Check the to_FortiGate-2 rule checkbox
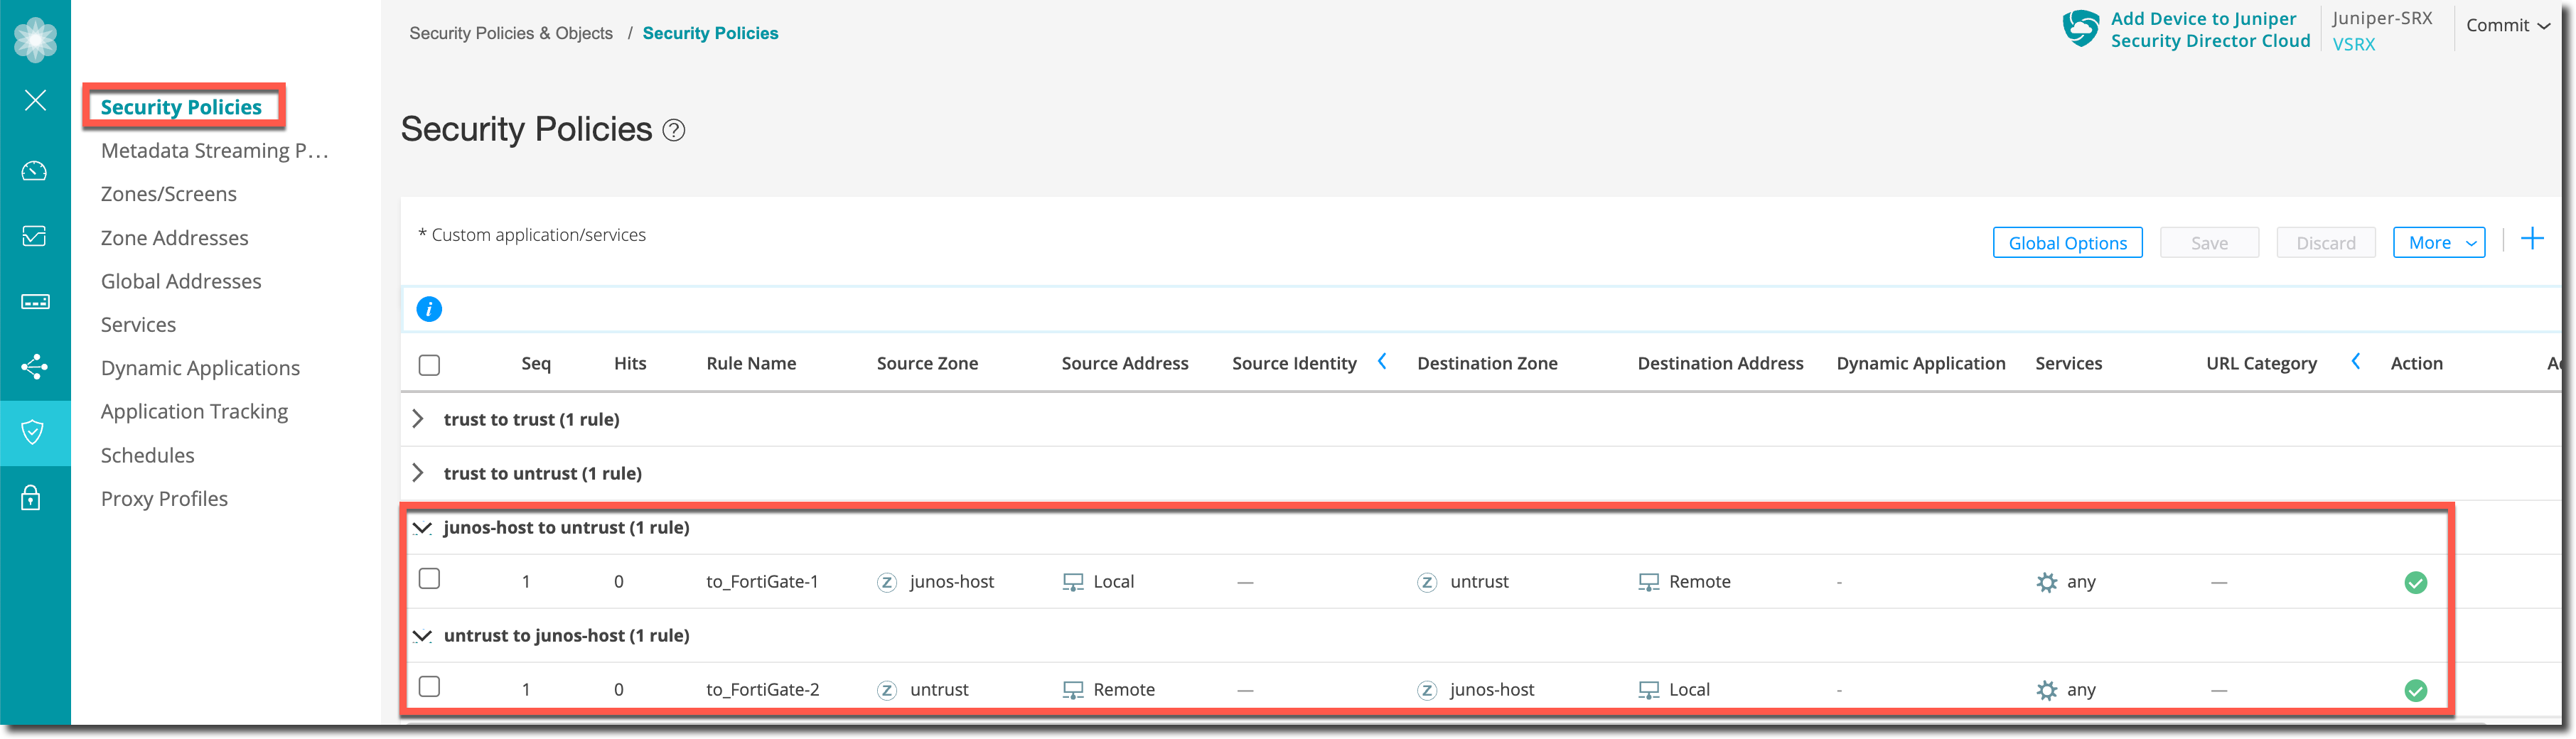 [429, 687]
